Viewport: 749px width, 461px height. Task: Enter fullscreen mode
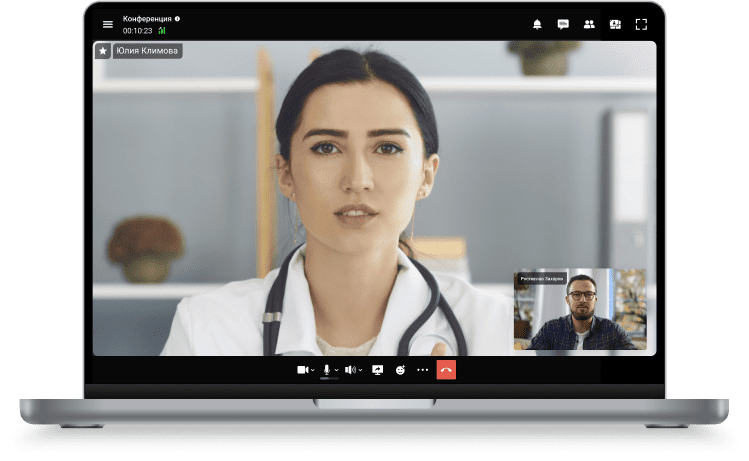click(x=642, y=24)
